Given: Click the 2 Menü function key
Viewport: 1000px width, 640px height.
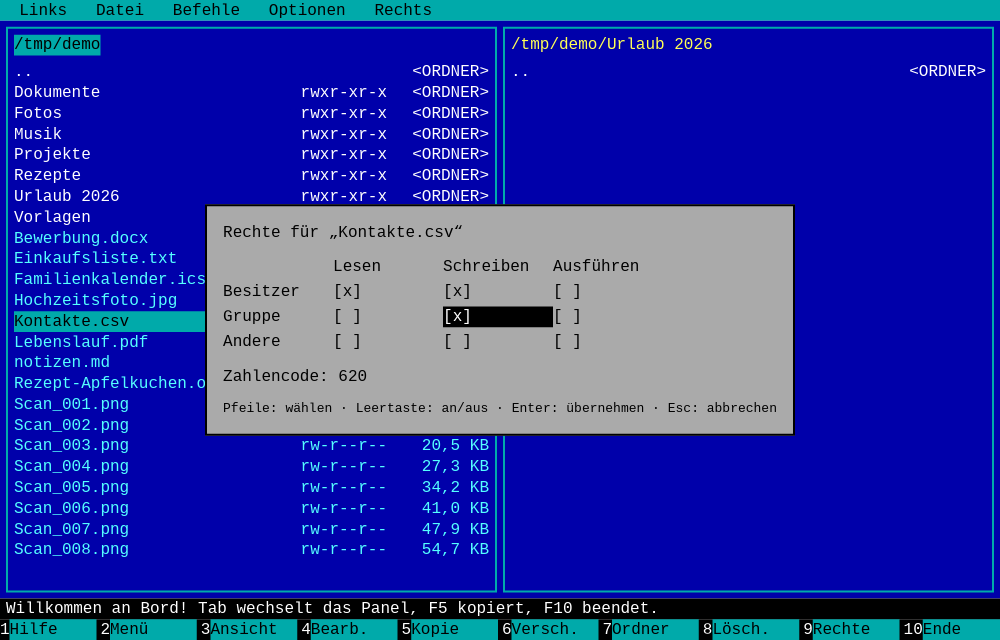Looking at the screenshot, I should 149,629.
